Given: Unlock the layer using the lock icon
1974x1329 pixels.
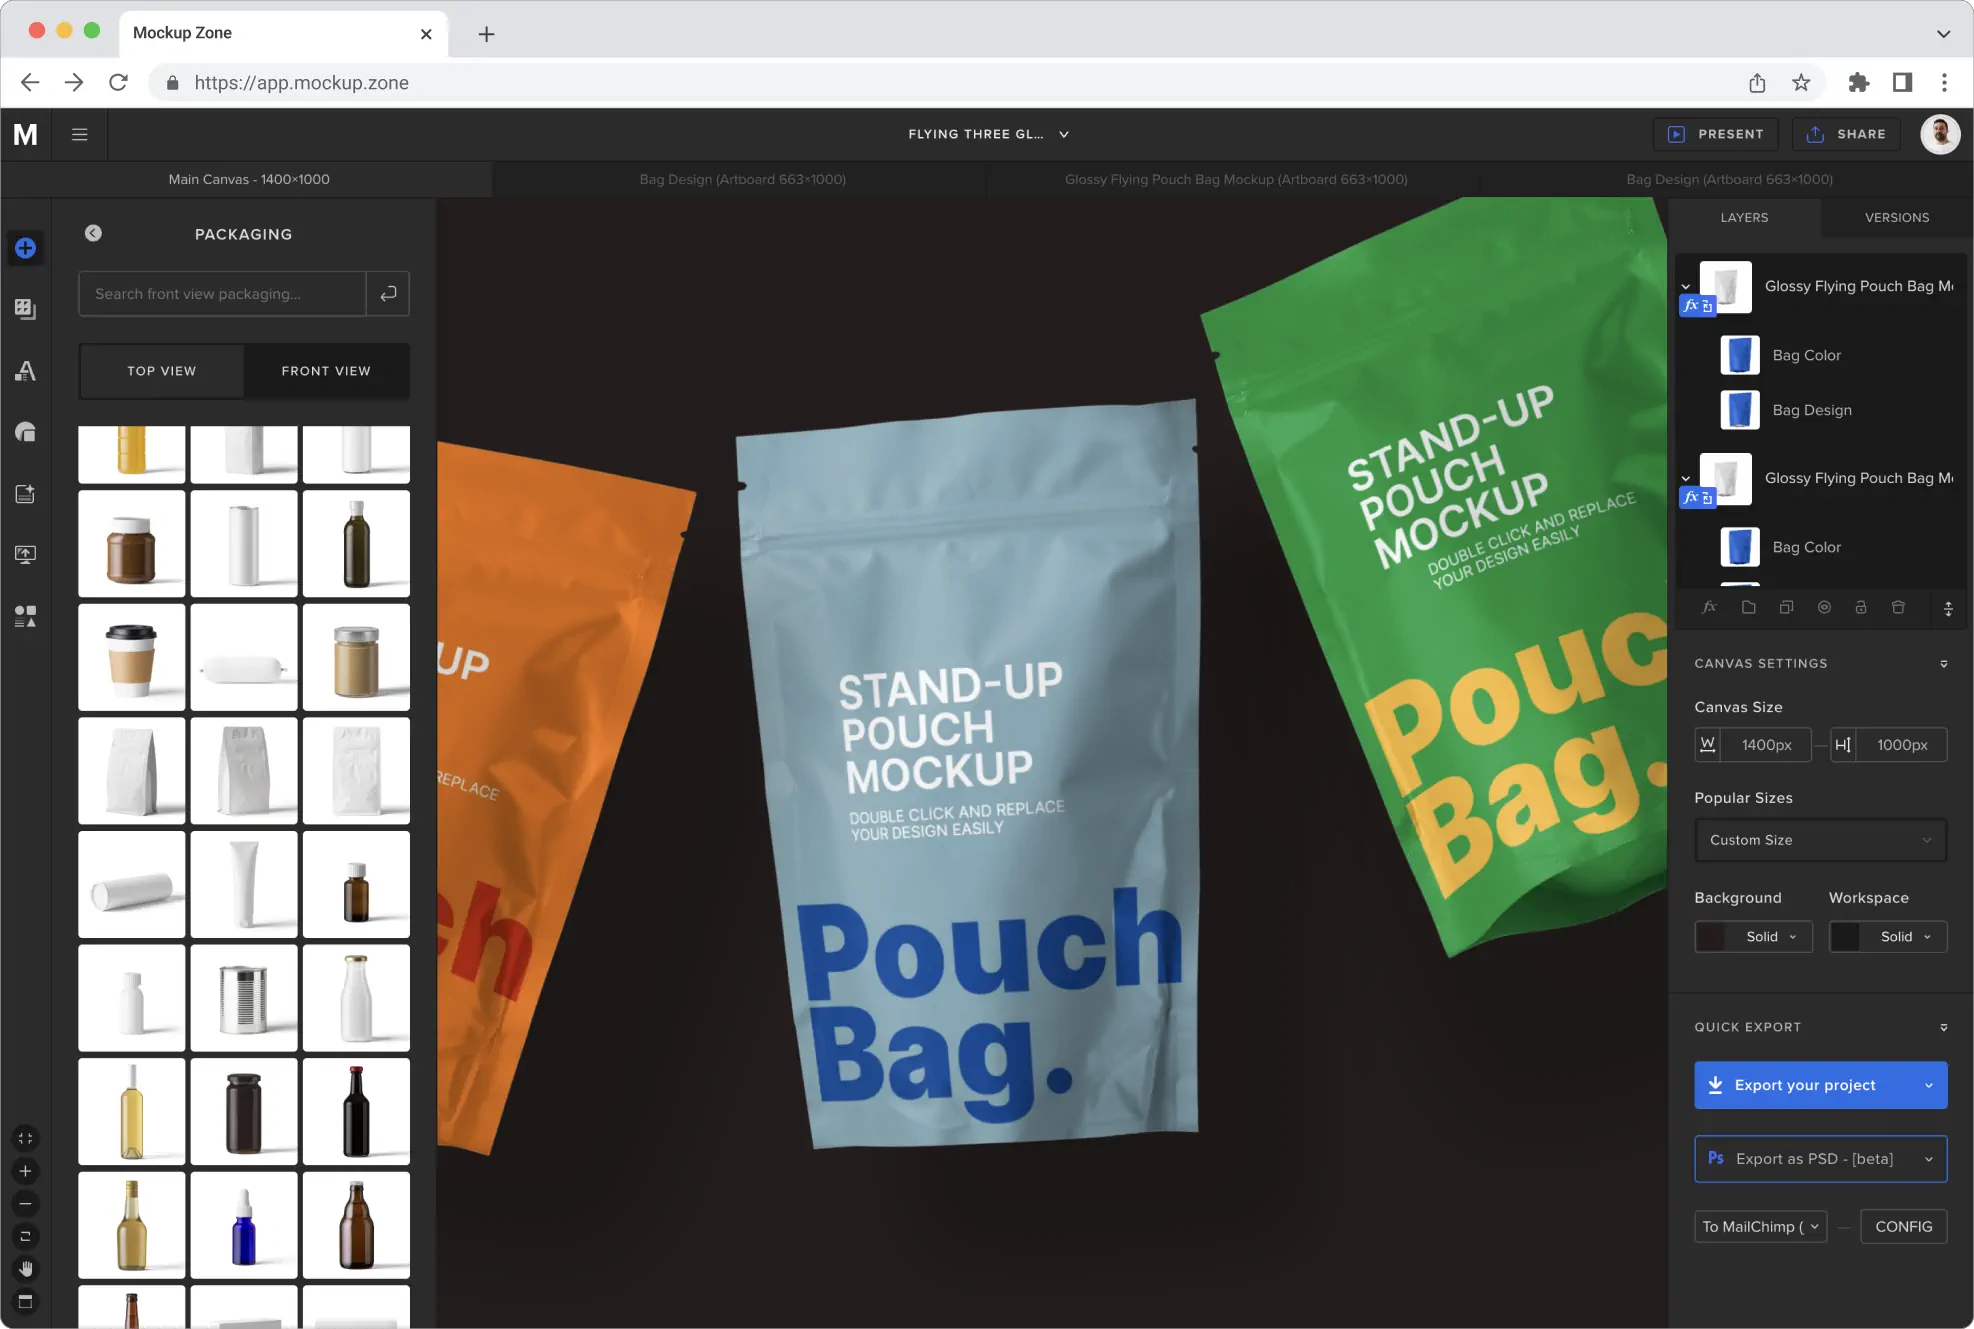Looking at the screenshot, I should (1861, 607).
